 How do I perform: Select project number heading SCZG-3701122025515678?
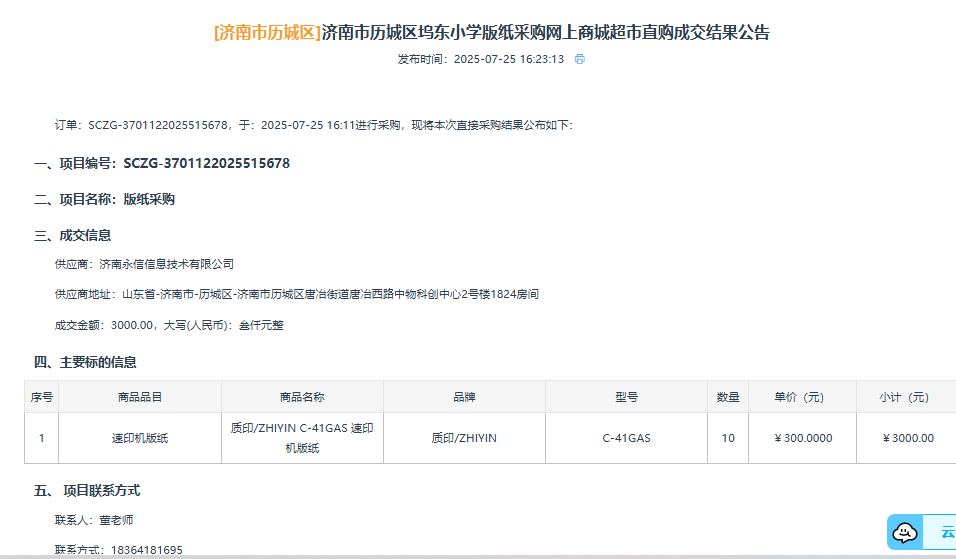click(206, 163)
